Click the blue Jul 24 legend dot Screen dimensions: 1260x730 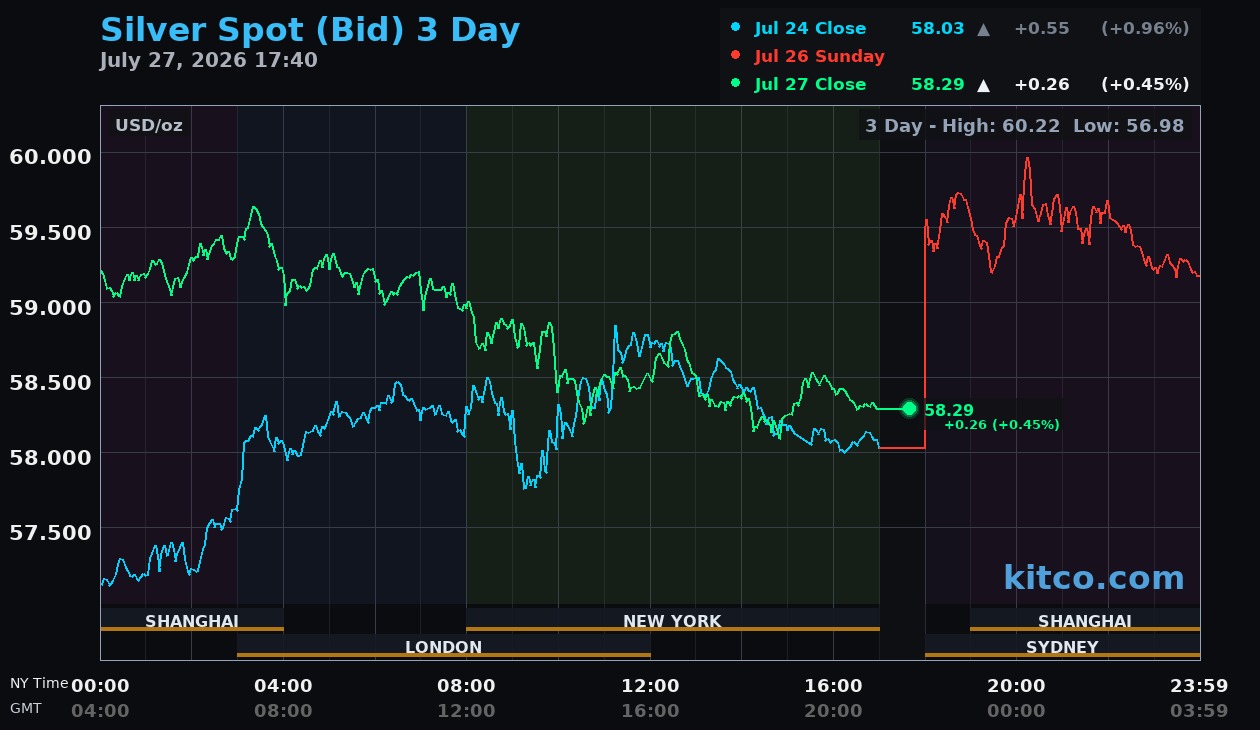click(x=736, y=28)
